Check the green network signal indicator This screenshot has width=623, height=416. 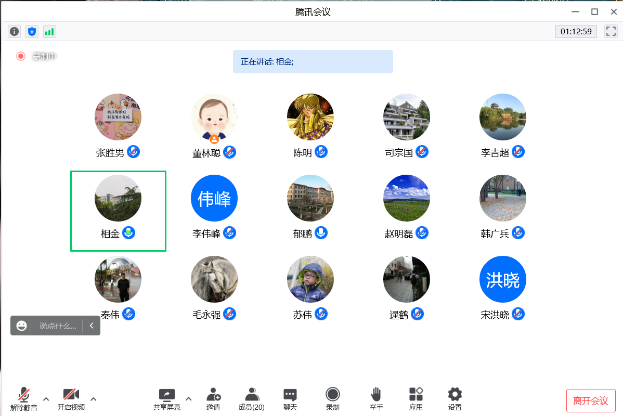[x=49, y=31]
